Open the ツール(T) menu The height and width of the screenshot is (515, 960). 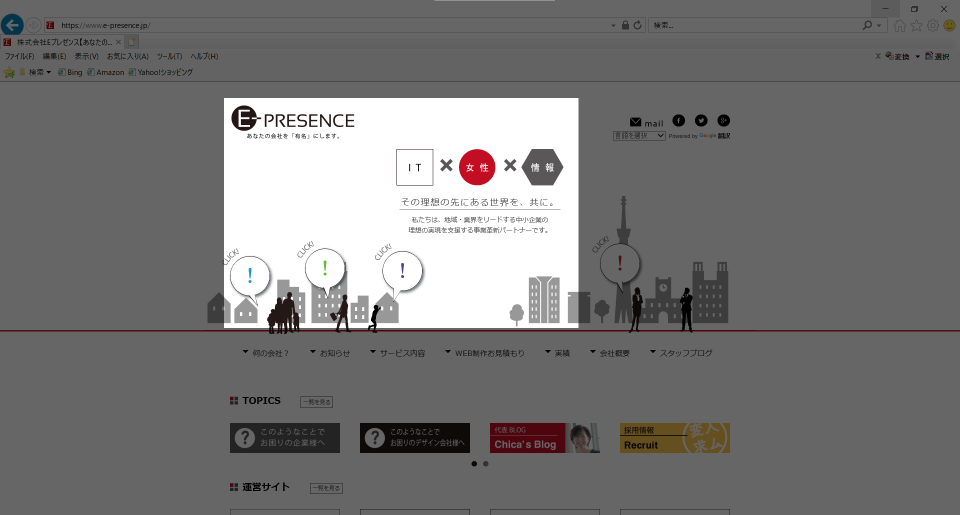169,56
